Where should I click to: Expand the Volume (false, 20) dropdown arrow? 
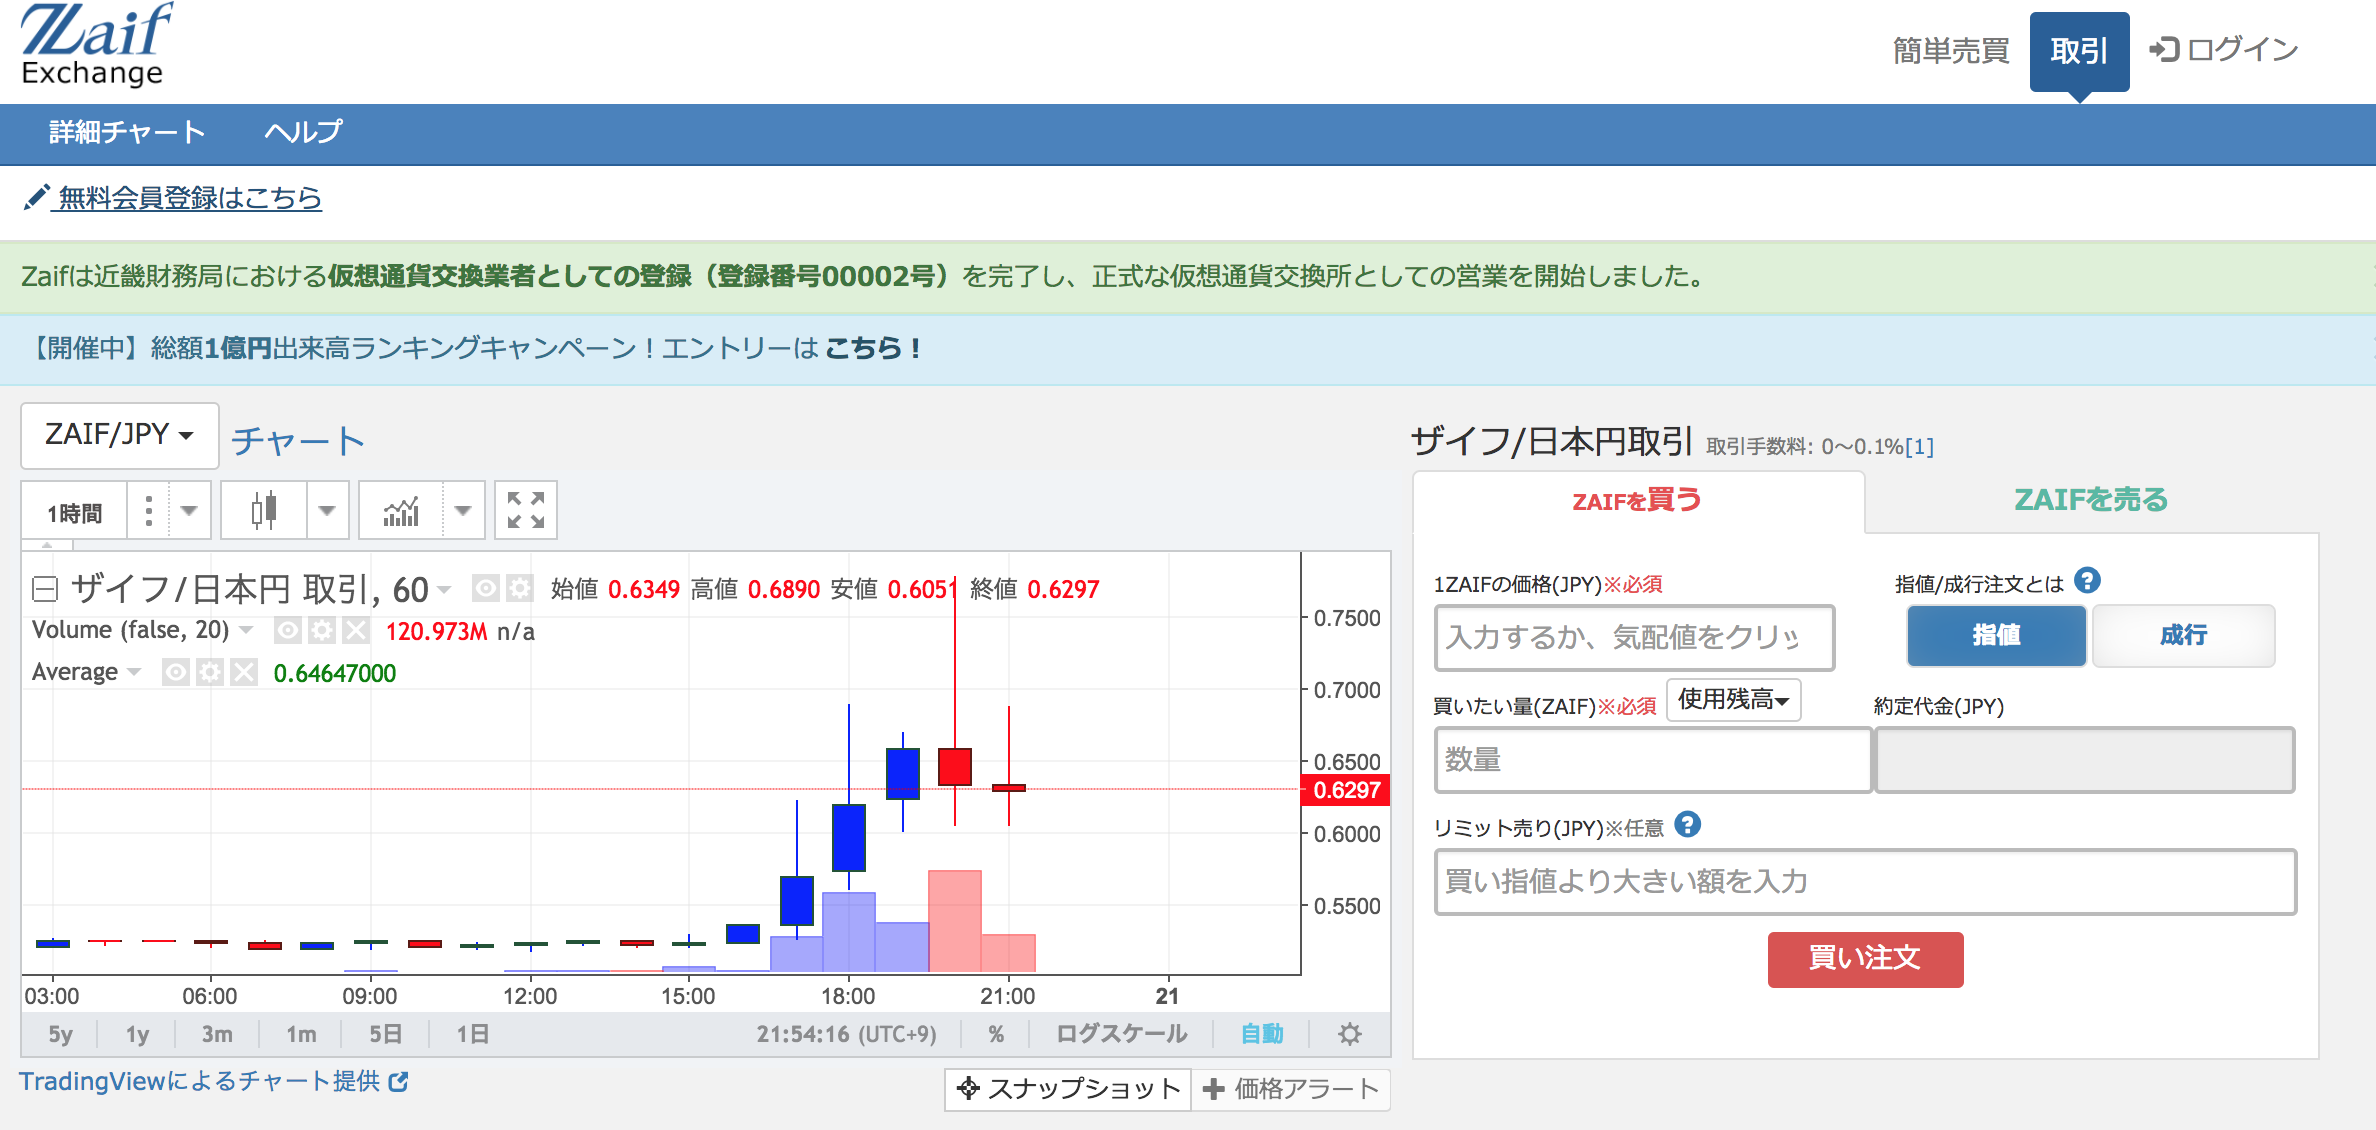tap(246, 630)
